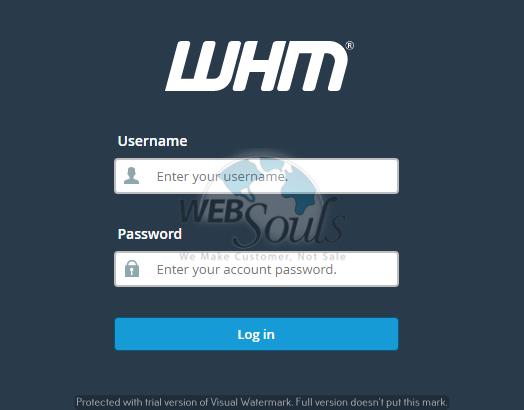Click the letter H of the WHM logo
The height and width of the screenshot is (410, 524).
click(257, 66)
